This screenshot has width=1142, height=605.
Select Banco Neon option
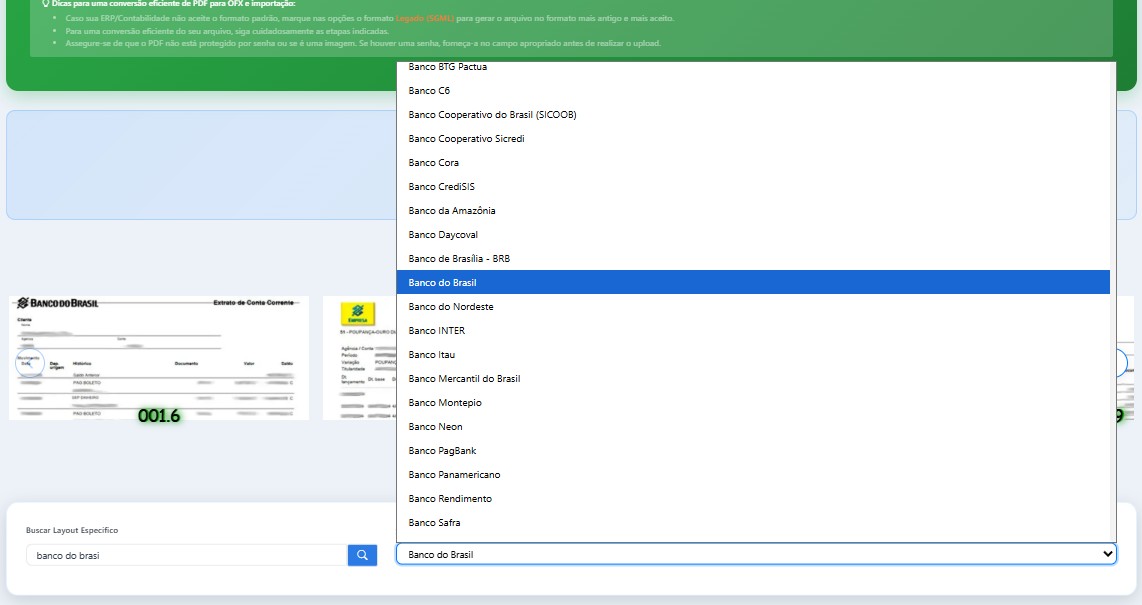coord(753,427)
